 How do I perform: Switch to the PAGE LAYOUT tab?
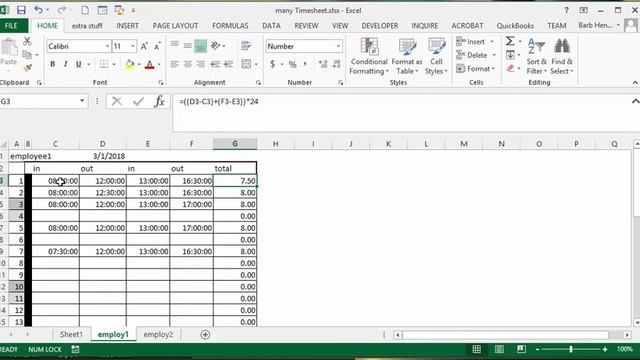point(175,26)
